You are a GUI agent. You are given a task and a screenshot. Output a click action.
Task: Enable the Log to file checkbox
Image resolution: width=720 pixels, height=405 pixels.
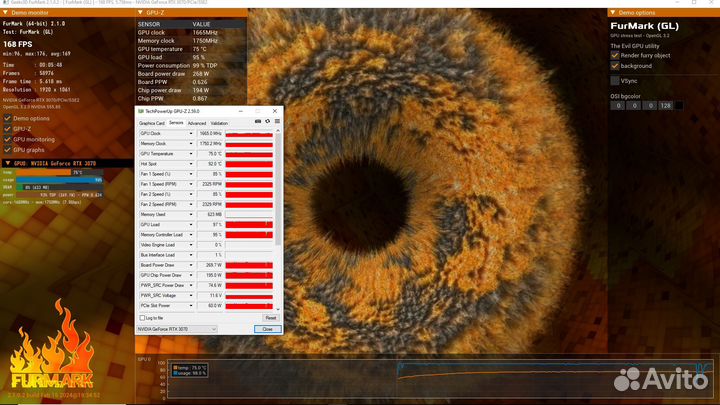click(x=142, y=318)
